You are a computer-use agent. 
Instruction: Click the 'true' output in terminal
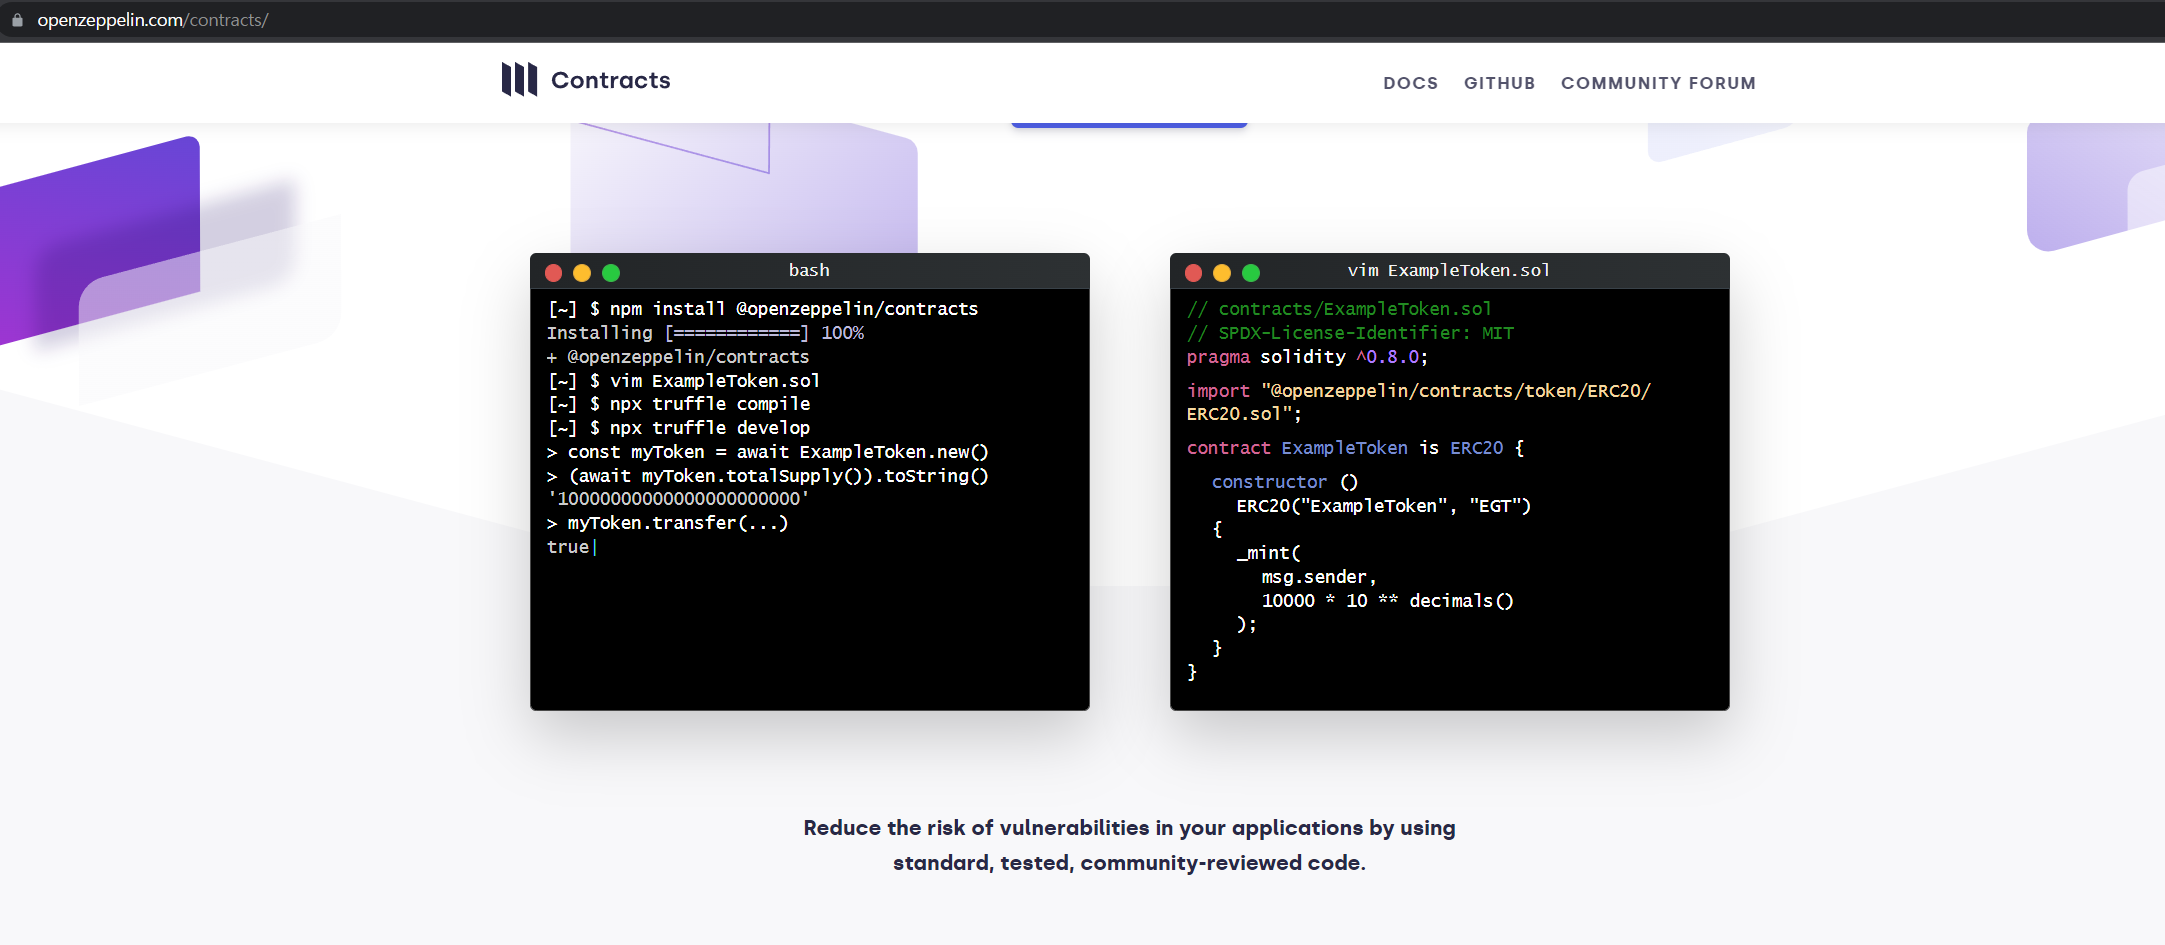pyautogui.click(x=568, y=547)
